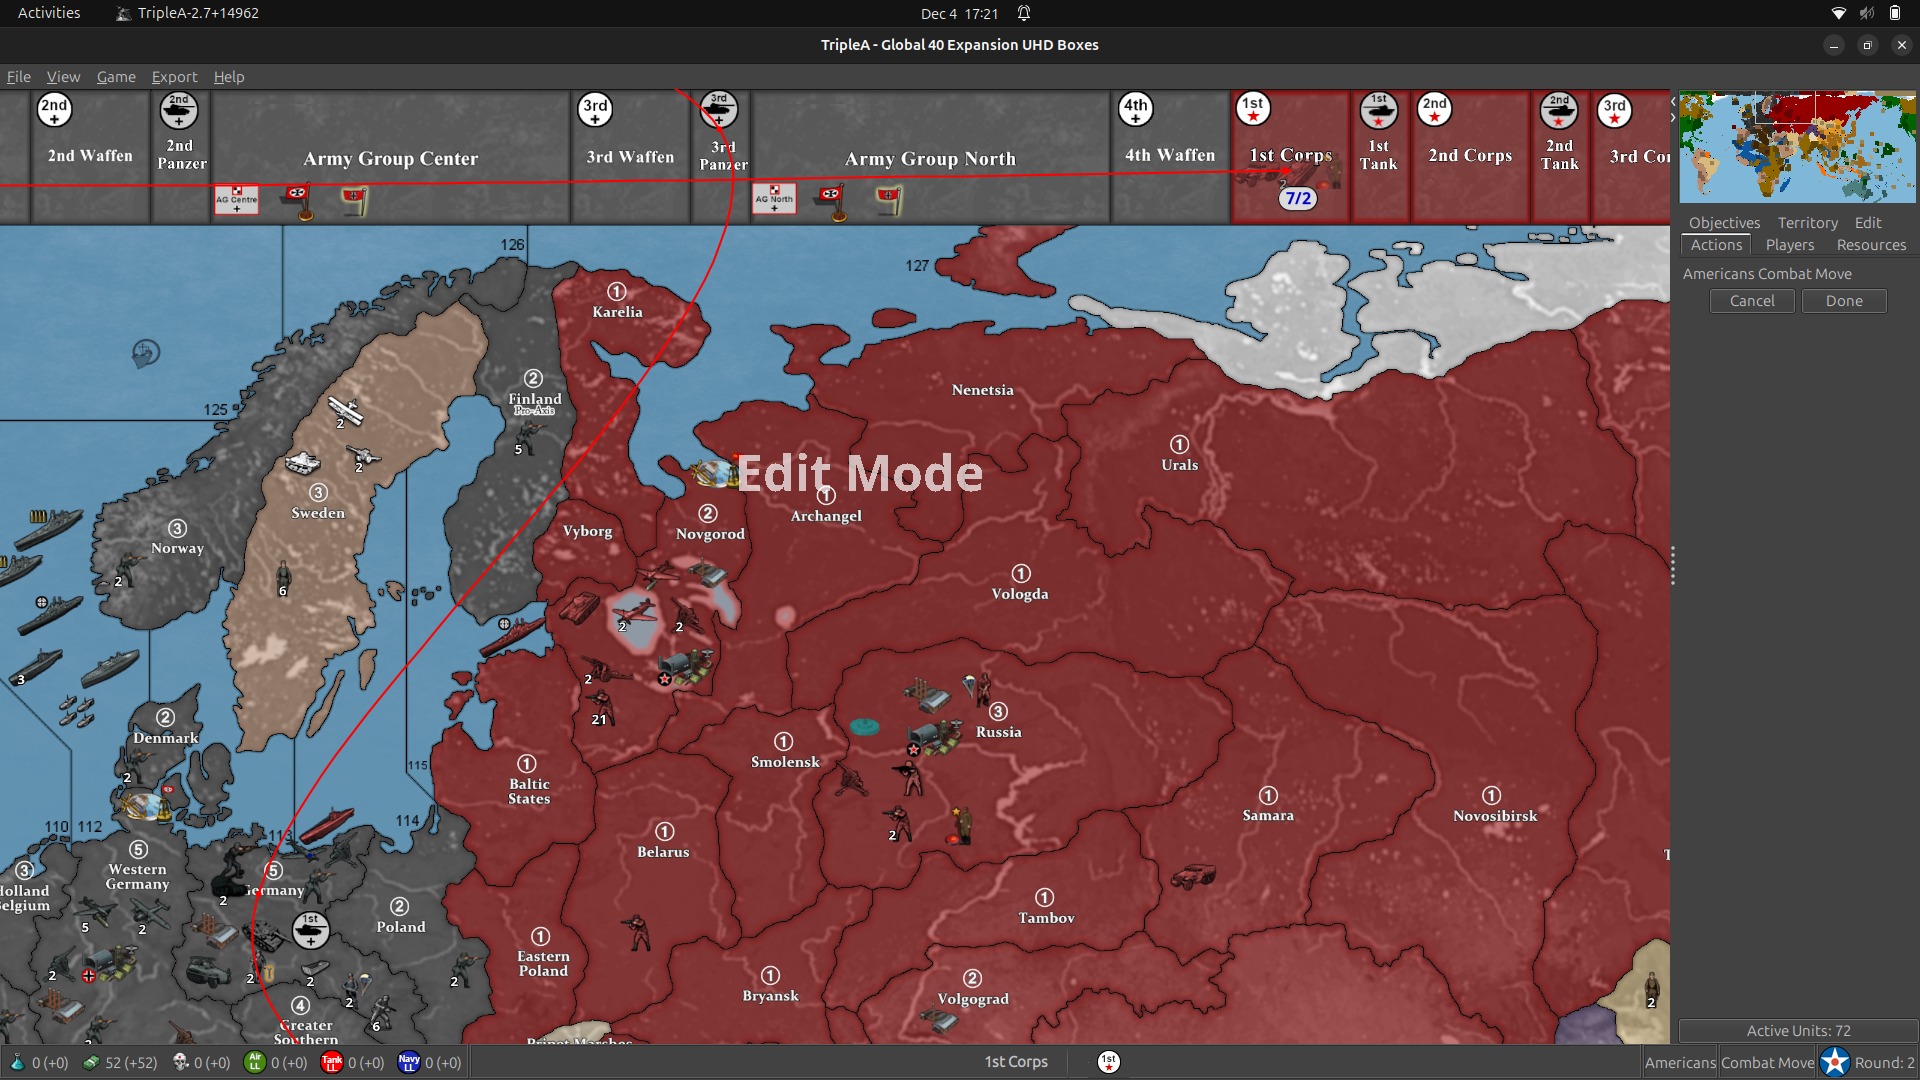Switch to the Territory tab
Viewport: 1920px width, 1080px height.
click(1807, 222)
